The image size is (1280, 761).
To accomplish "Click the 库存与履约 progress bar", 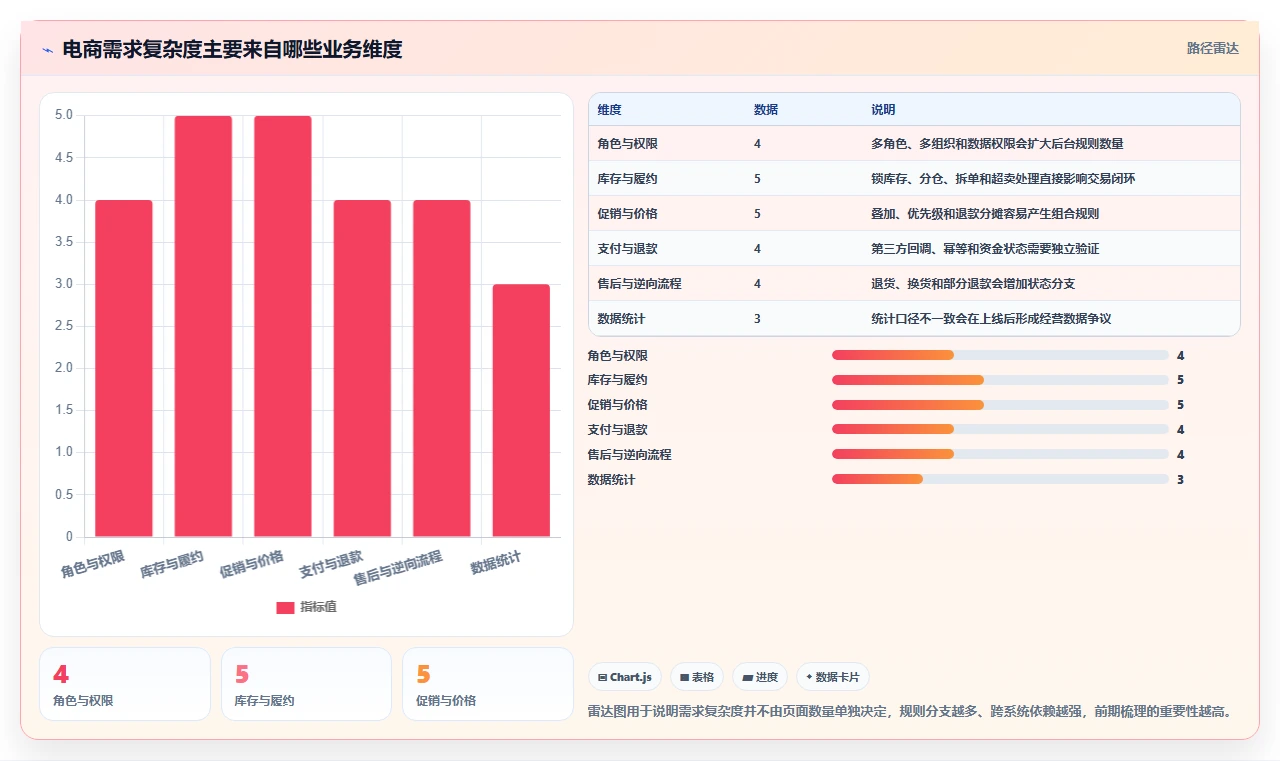I will coord(1000,380).
